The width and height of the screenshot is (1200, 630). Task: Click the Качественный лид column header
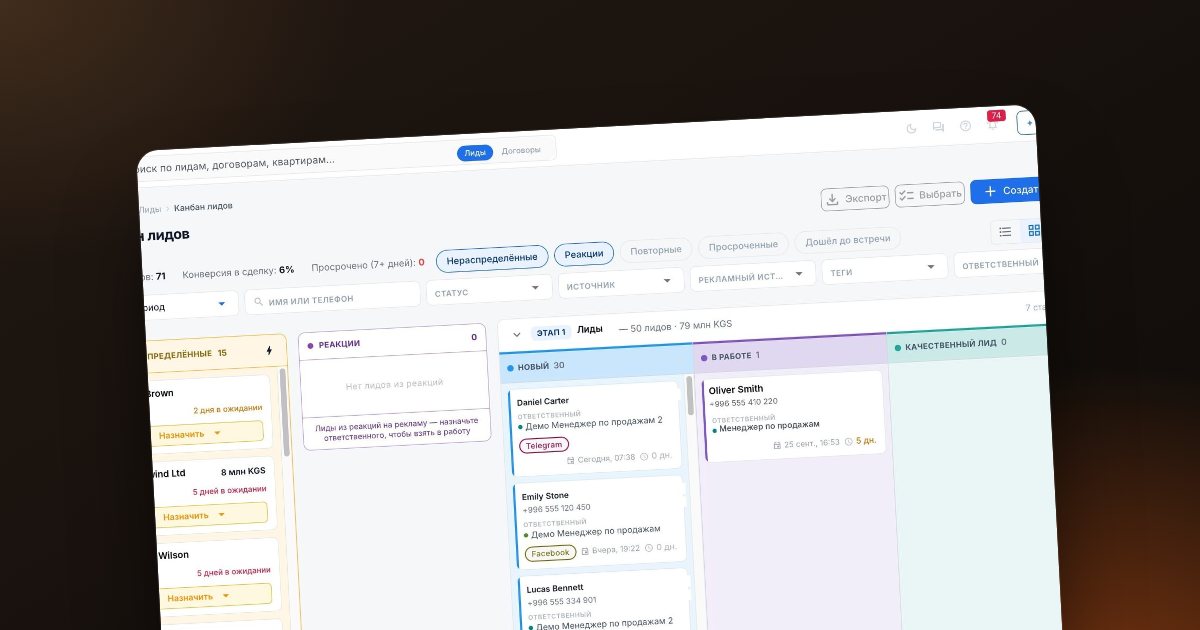coord(967,344)
